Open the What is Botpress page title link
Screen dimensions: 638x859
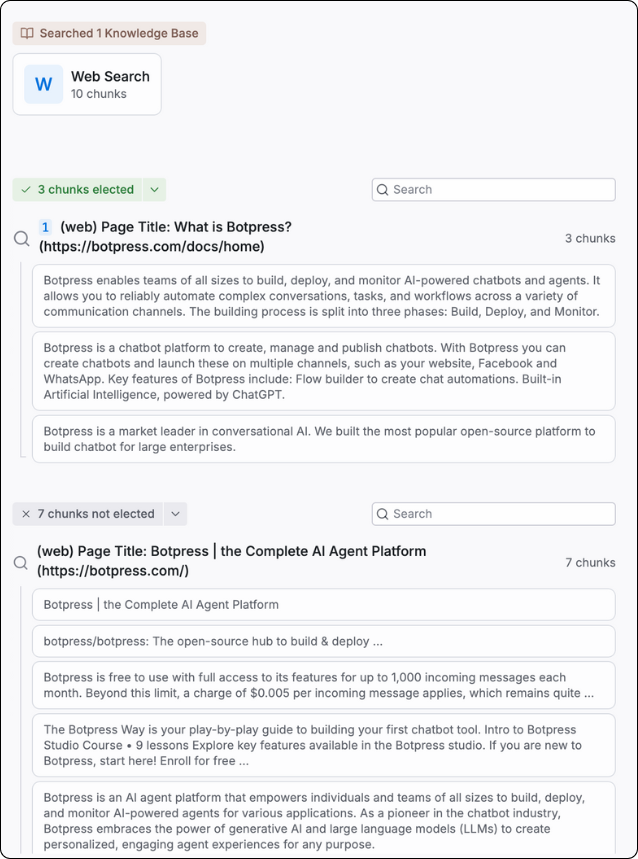tap(165, 237)
